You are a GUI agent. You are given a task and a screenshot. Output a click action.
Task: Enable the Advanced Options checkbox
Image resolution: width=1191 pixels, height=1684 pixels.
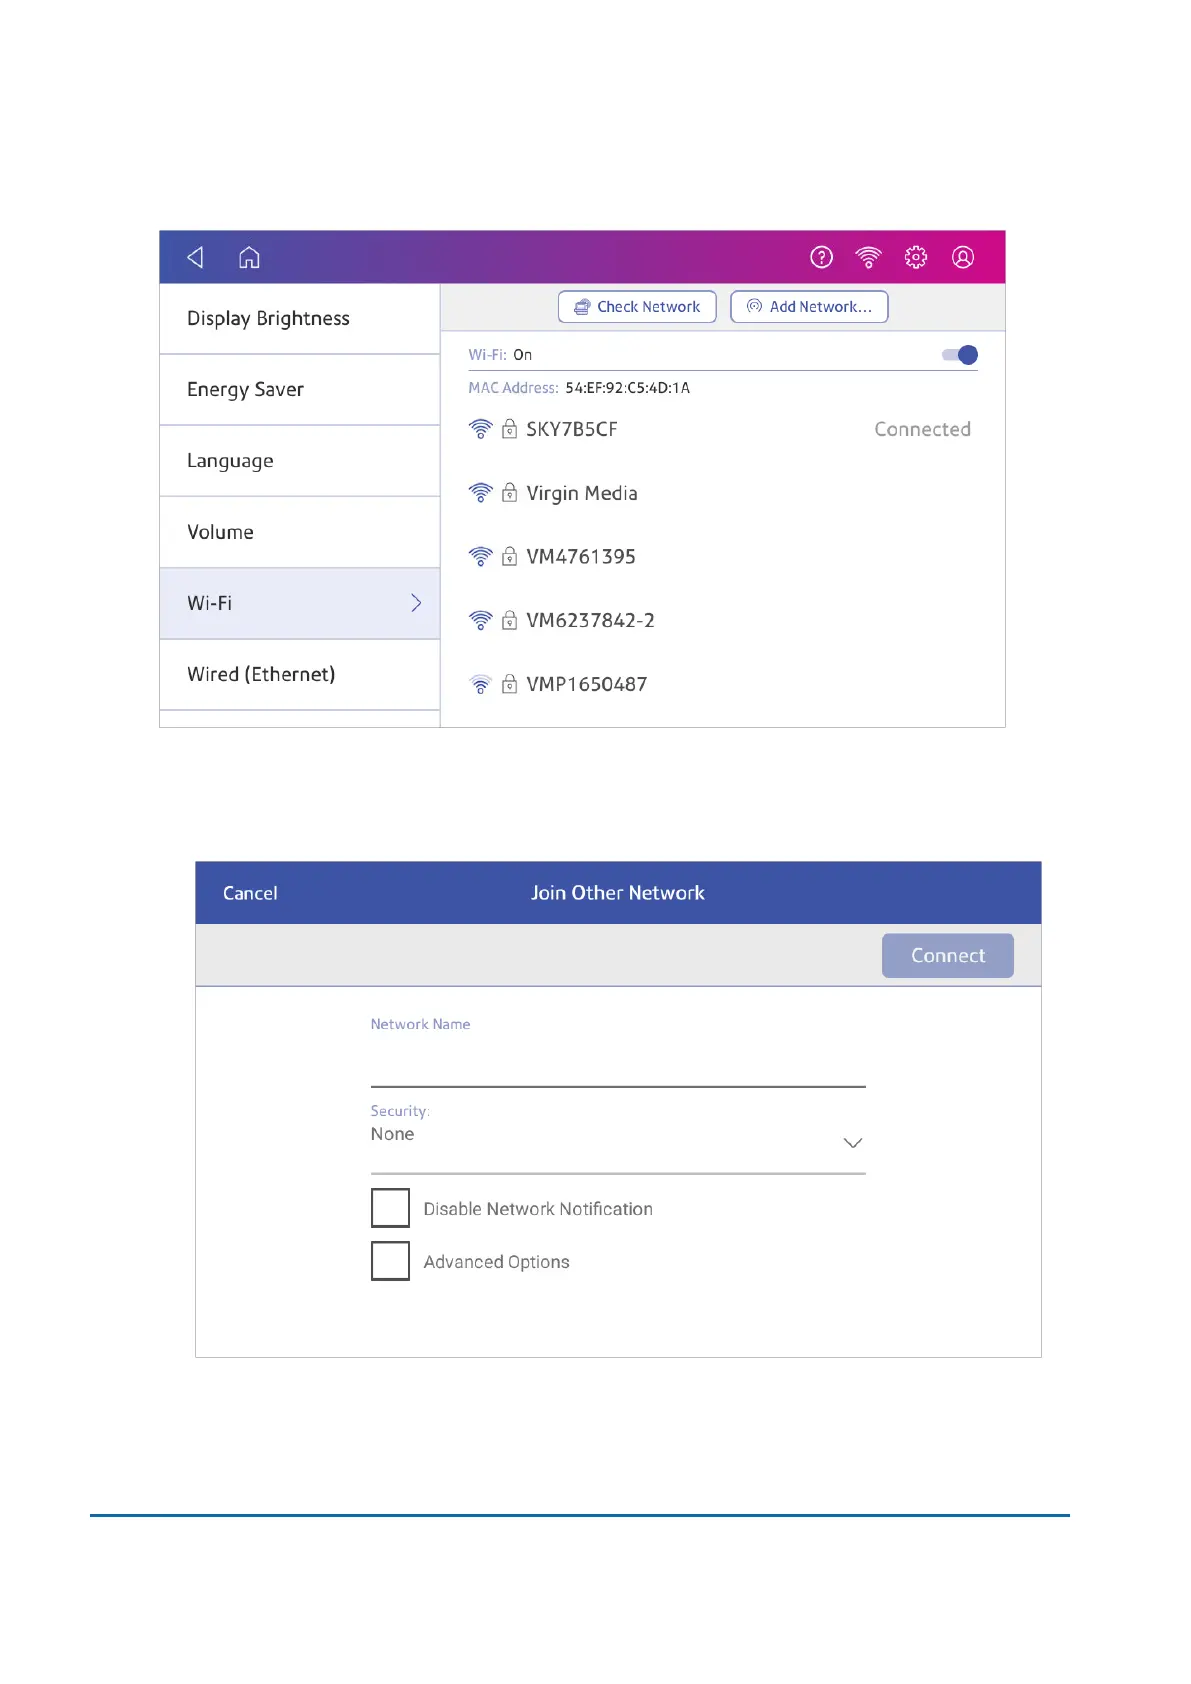pos(390,1261)
